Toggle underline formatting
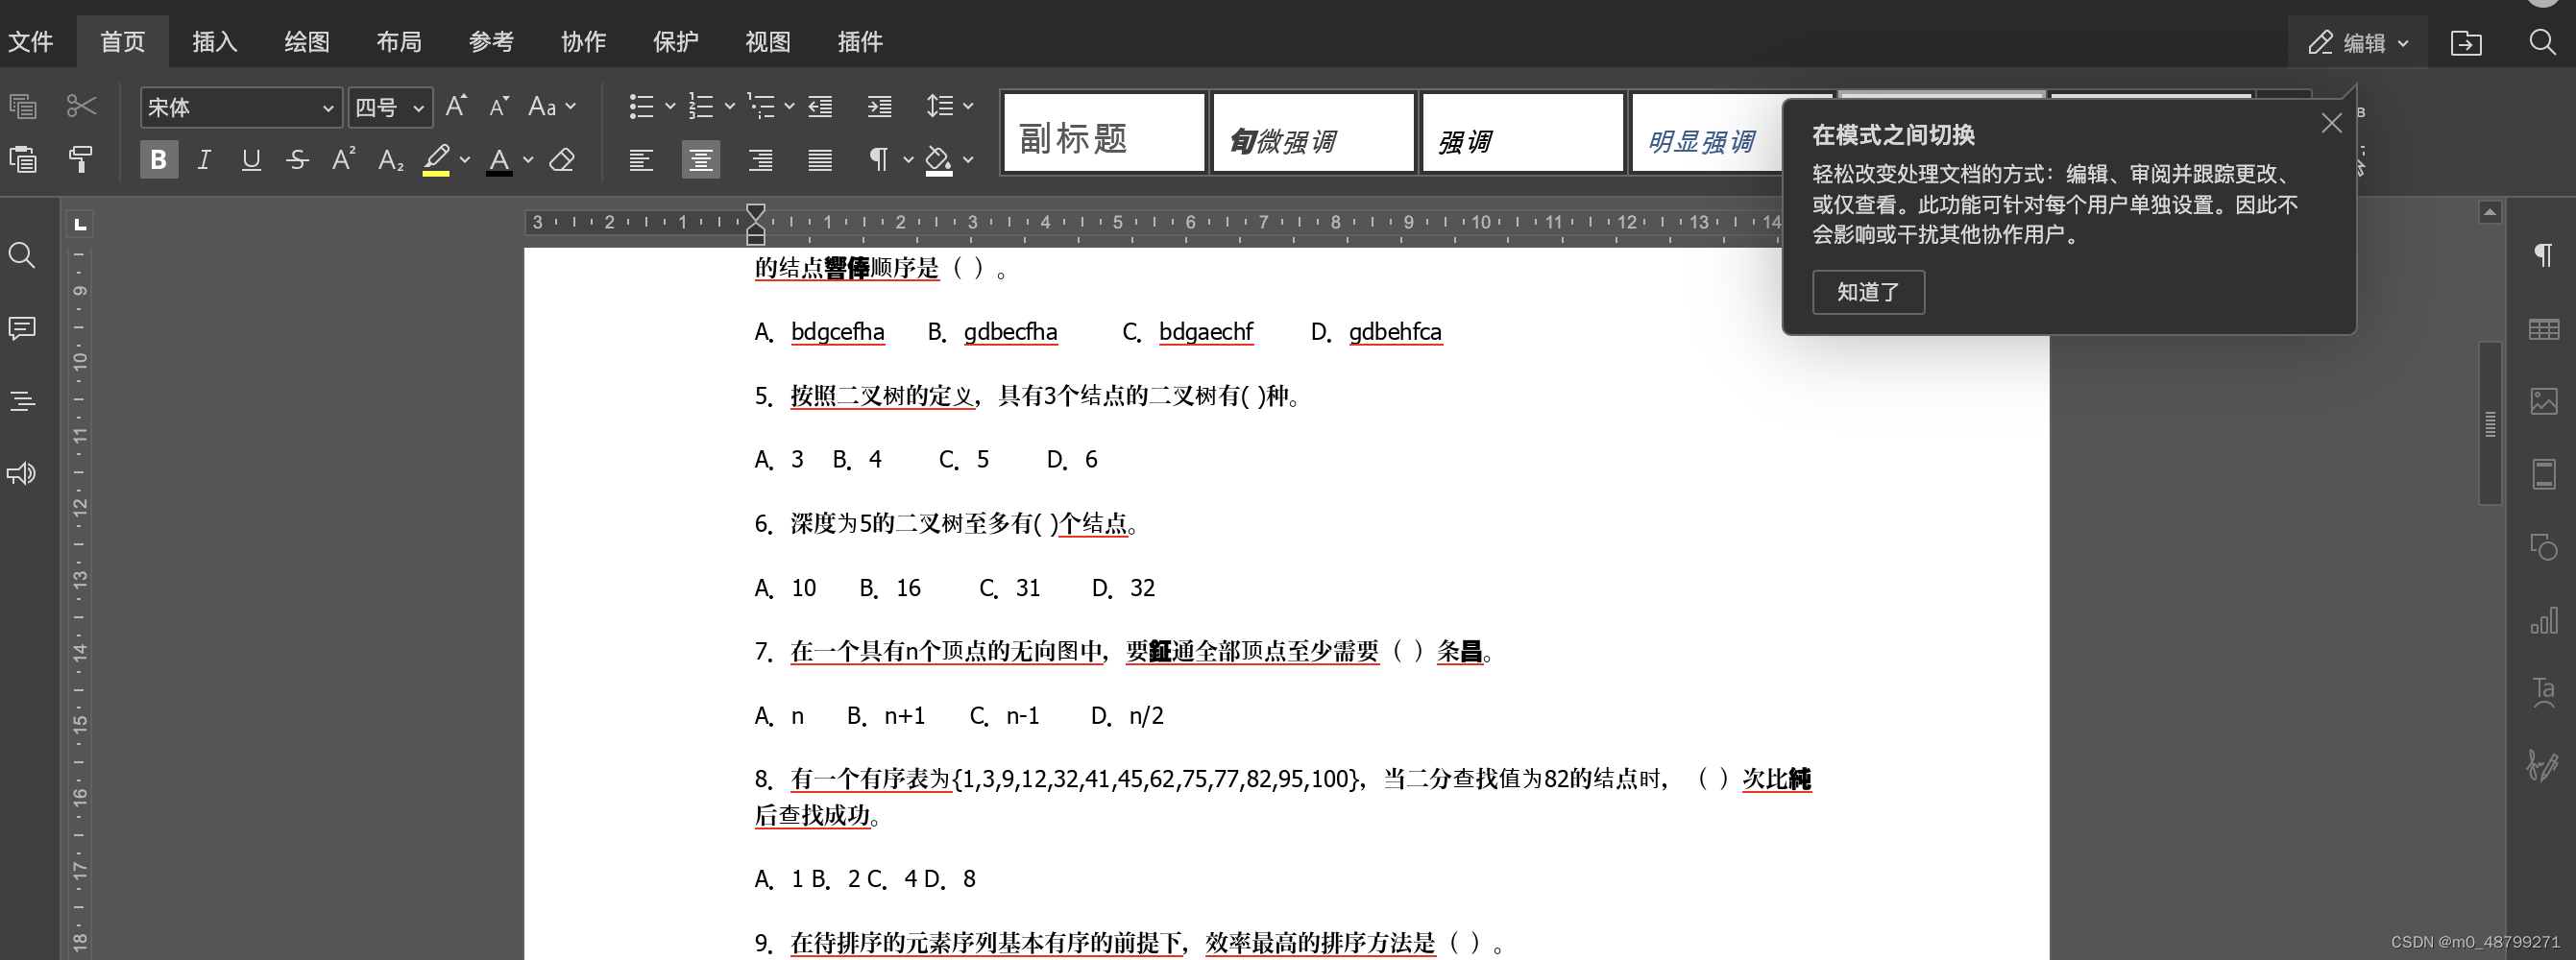This screenshot has width=2576, height=960. (x=251, y=159)
